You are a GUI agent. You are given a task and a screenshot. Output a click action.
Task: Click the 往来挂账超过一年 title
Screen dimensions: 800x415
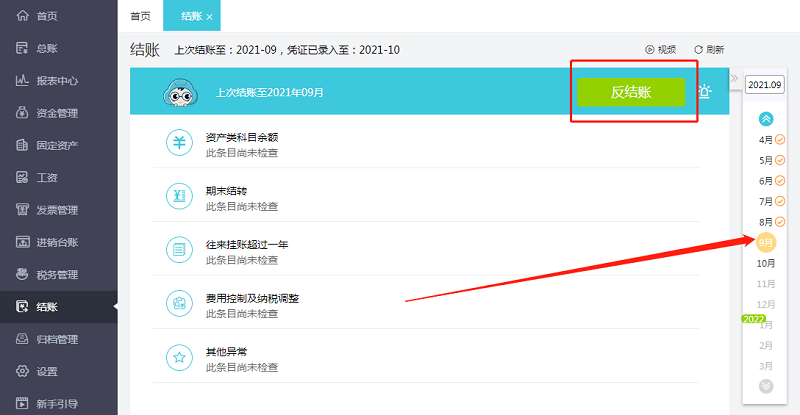pyautogui.click(x=247, y=245)
